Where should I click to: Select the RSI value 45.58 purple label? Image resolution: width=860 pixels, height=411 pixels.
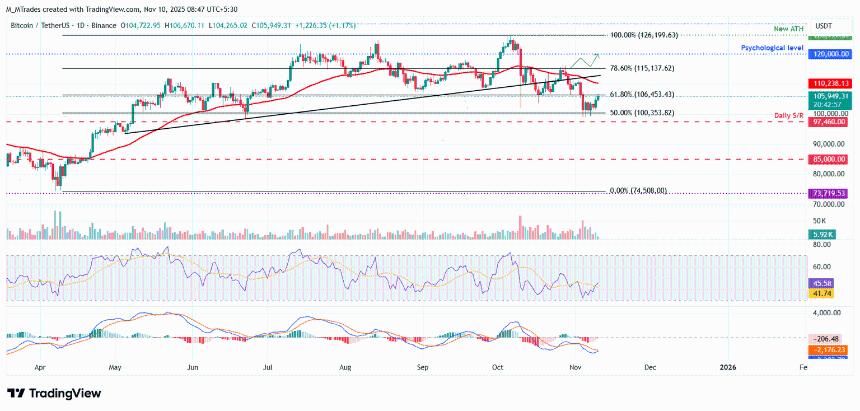tap(821, 285)
